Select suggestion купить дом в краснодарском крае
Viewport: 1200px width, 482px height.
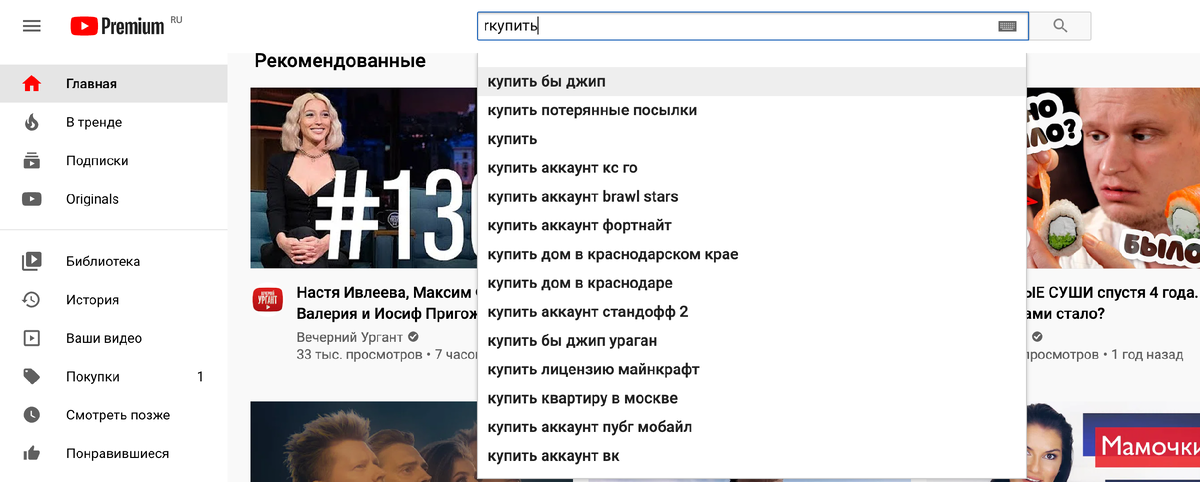click(x=752, y=254)
